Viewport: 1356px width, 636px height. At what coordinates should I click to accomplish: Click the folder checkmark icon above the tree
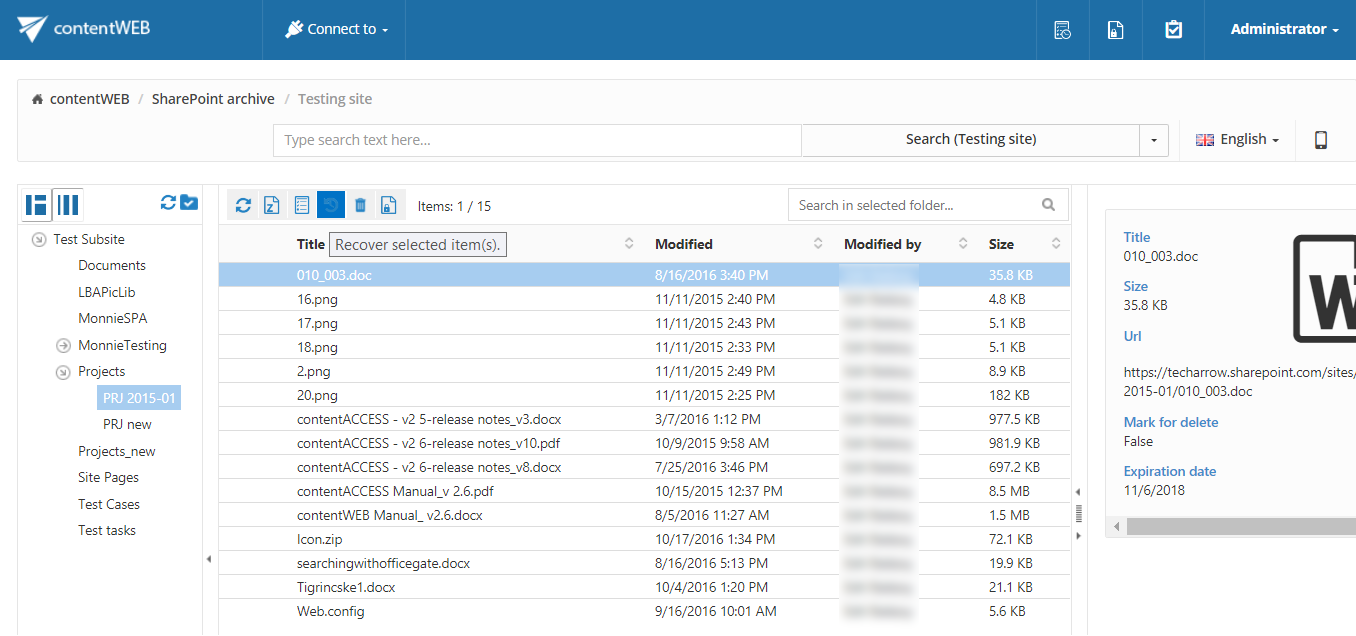click(189, 203)
